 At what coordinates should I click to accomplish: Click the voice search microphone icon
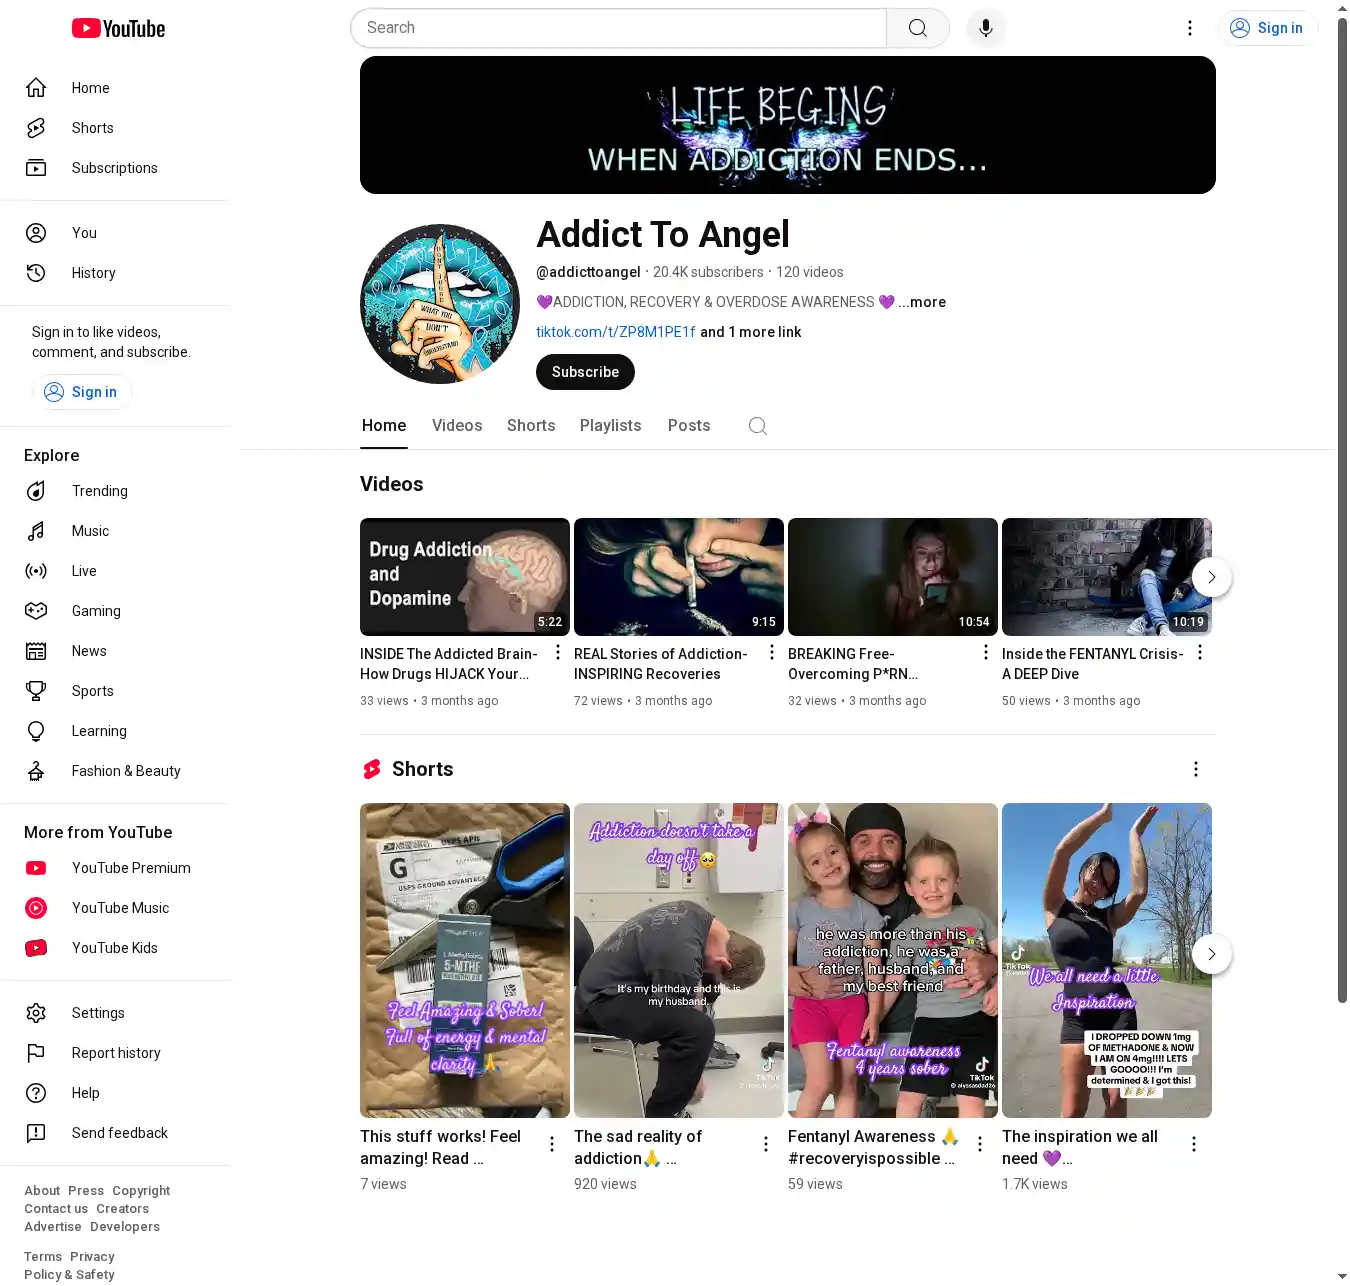985,28
